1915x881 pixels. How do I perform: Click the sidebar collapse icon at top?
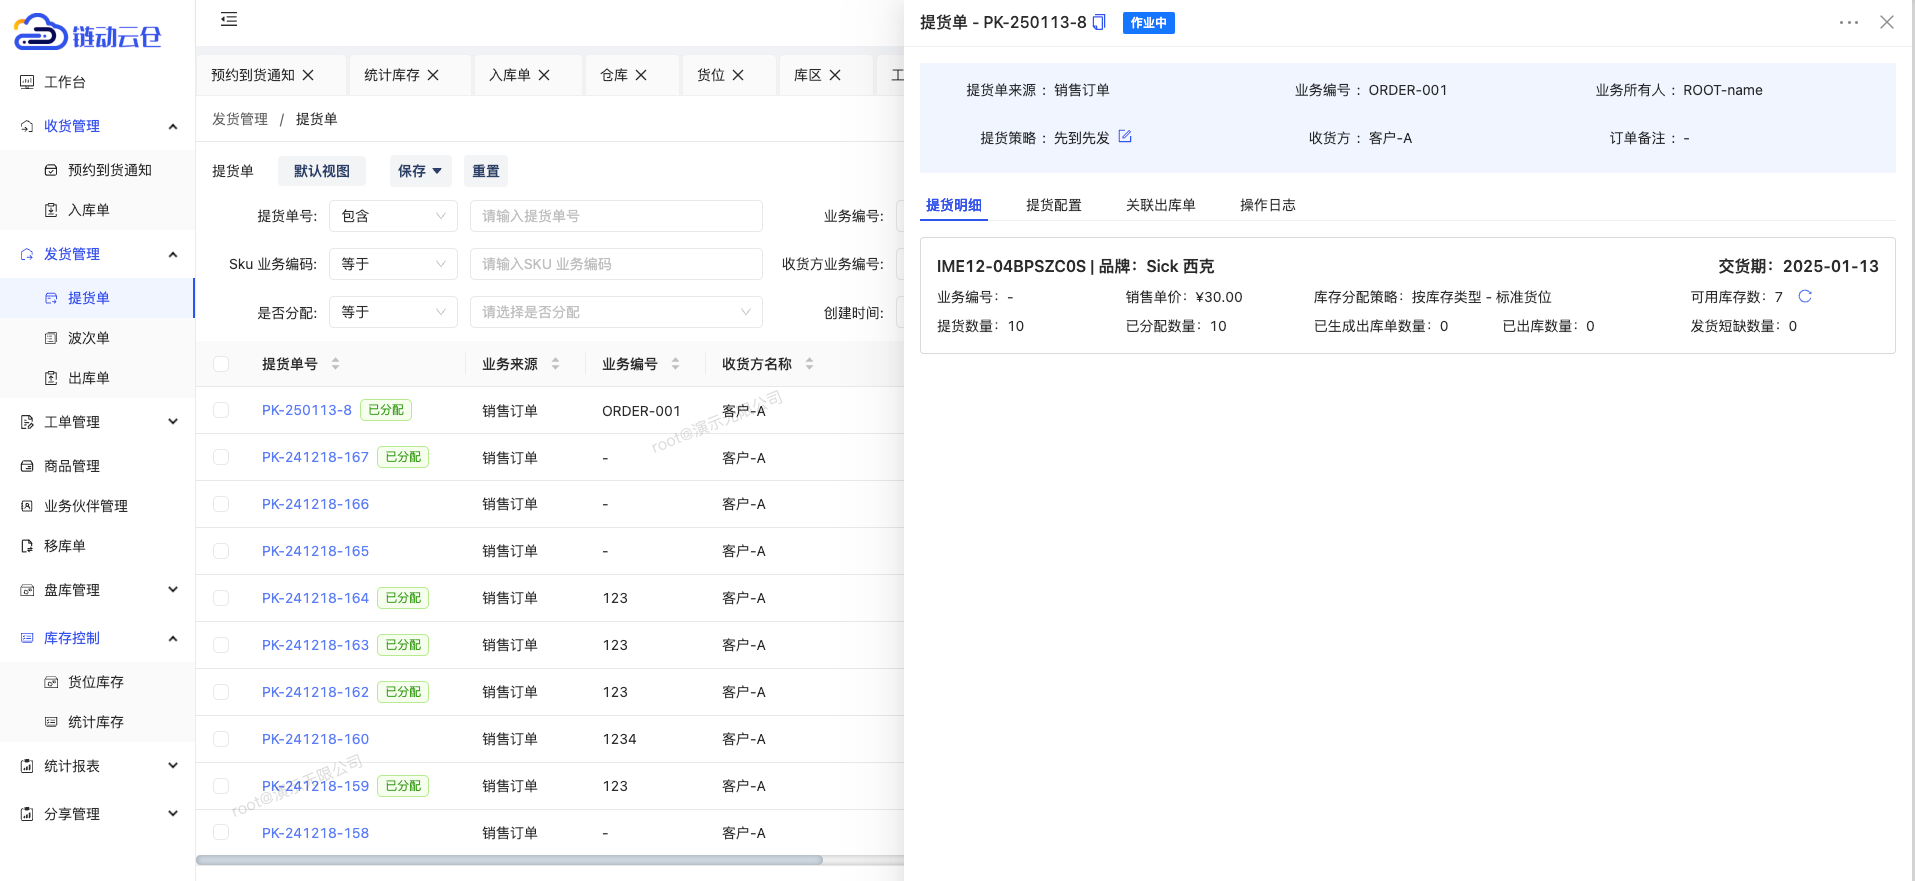click(x=229, y=19)
